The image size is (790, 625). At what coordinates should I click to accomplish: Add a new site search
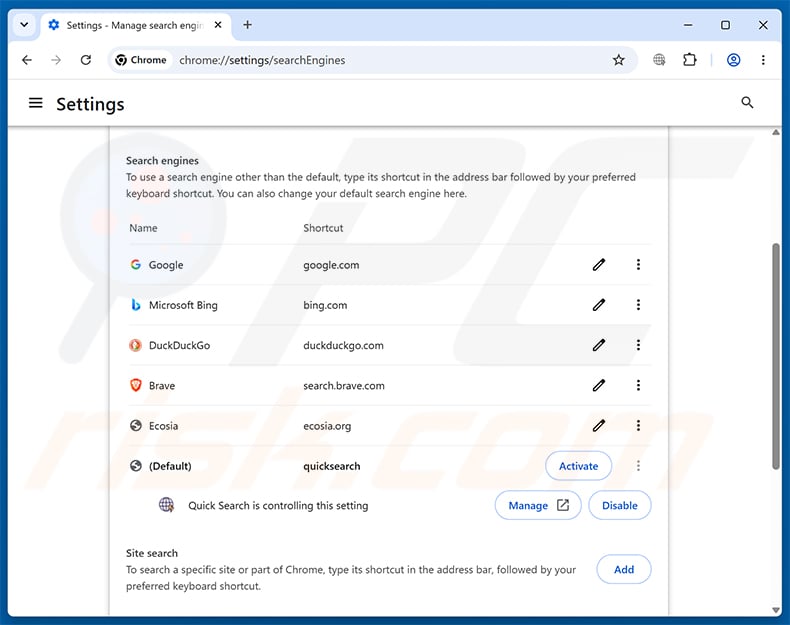[624, 569]
